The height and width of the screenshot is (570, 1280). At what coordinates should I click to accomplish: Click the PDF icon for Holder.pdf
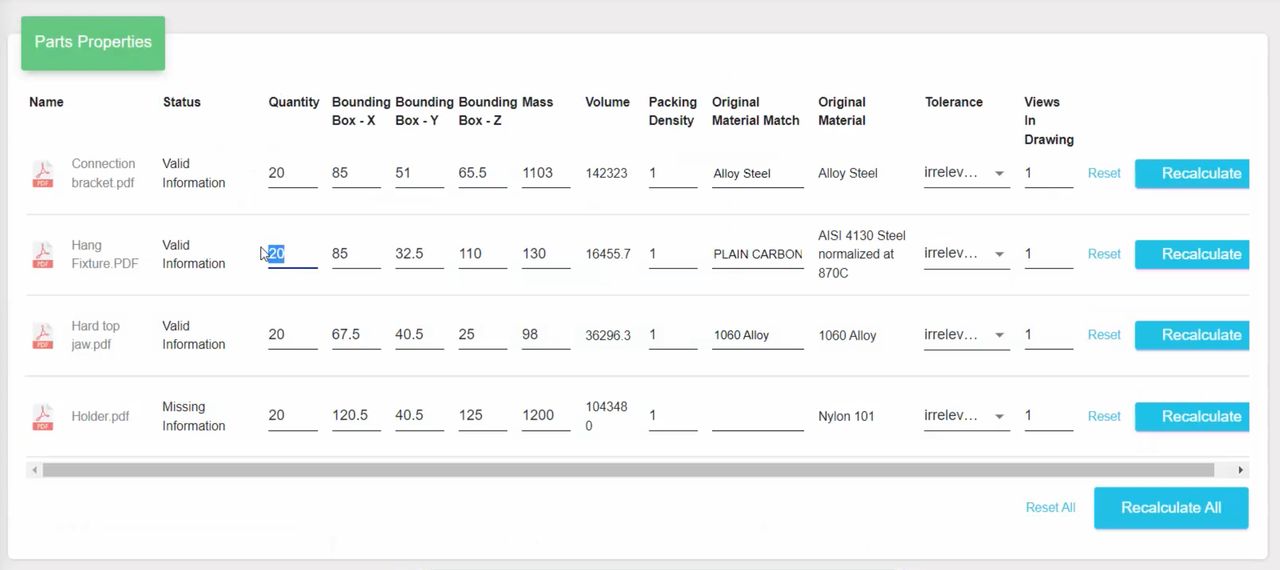tap(43, 417)
